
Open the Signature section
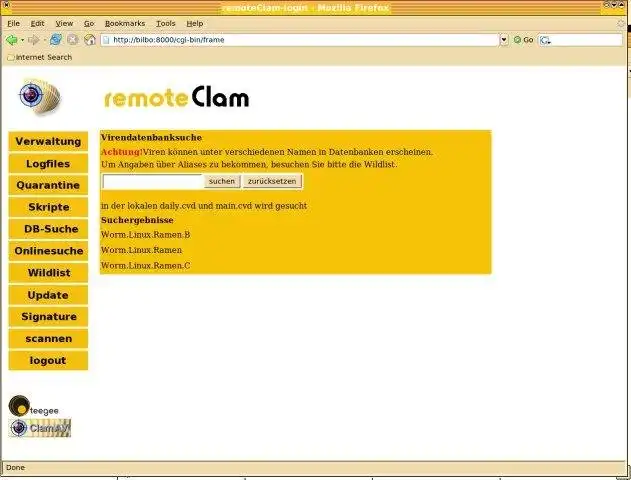pyautogui.click(x=48, y=317)
